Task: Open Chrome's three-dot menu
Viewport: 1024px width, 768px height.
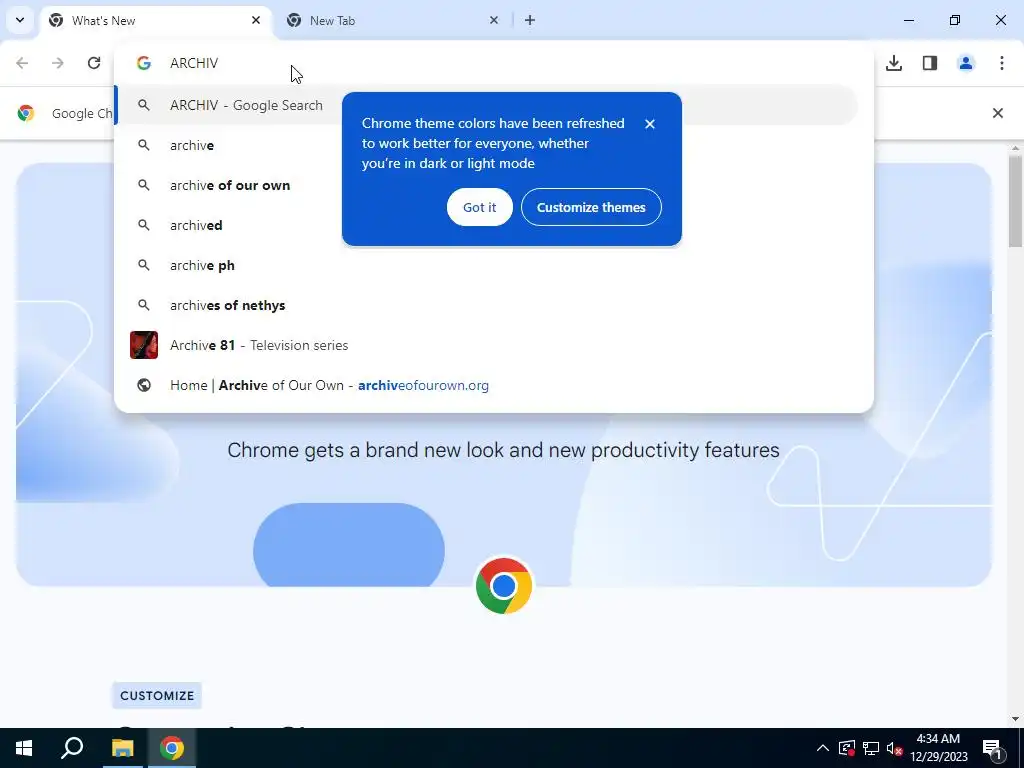Action: click(1002, 63)
